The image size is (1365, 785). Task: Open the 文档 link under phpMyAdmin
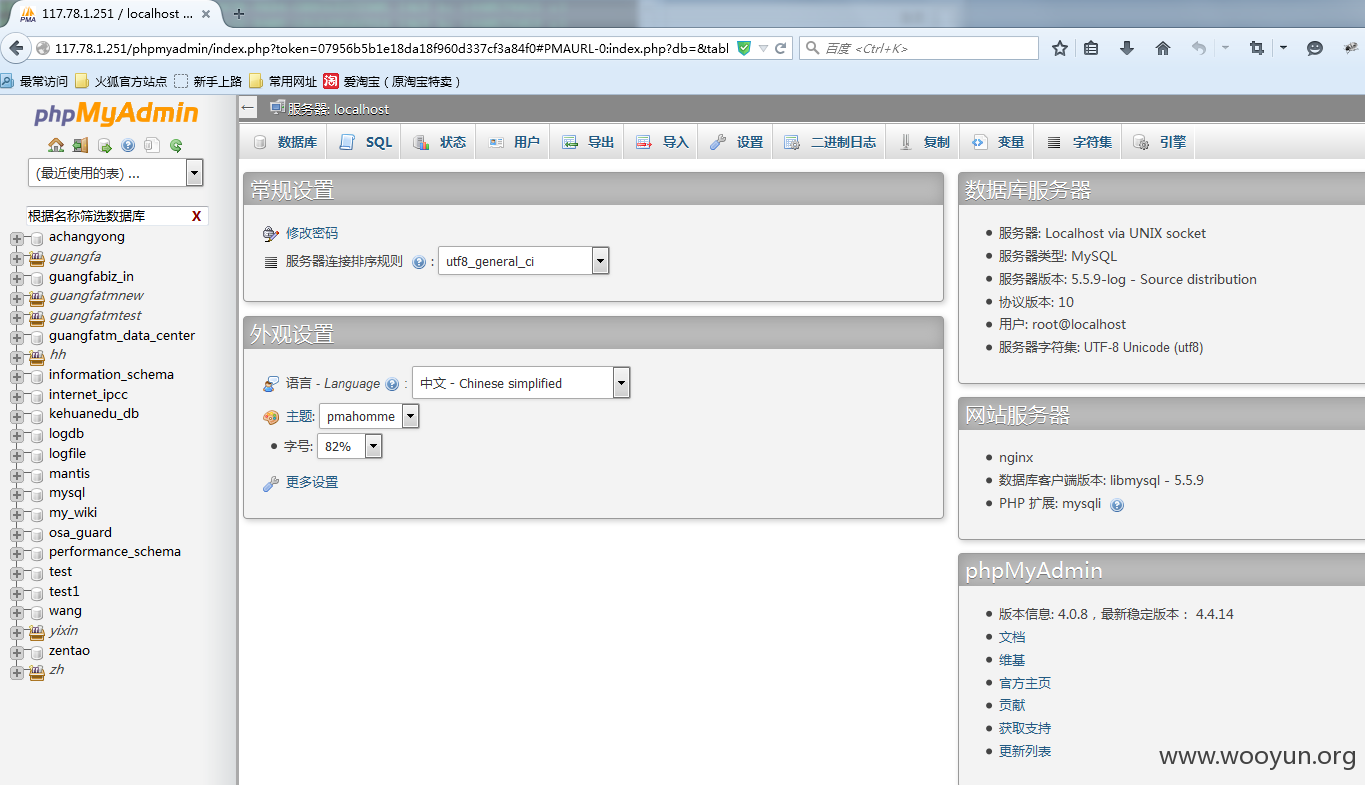coord(1012,637)
